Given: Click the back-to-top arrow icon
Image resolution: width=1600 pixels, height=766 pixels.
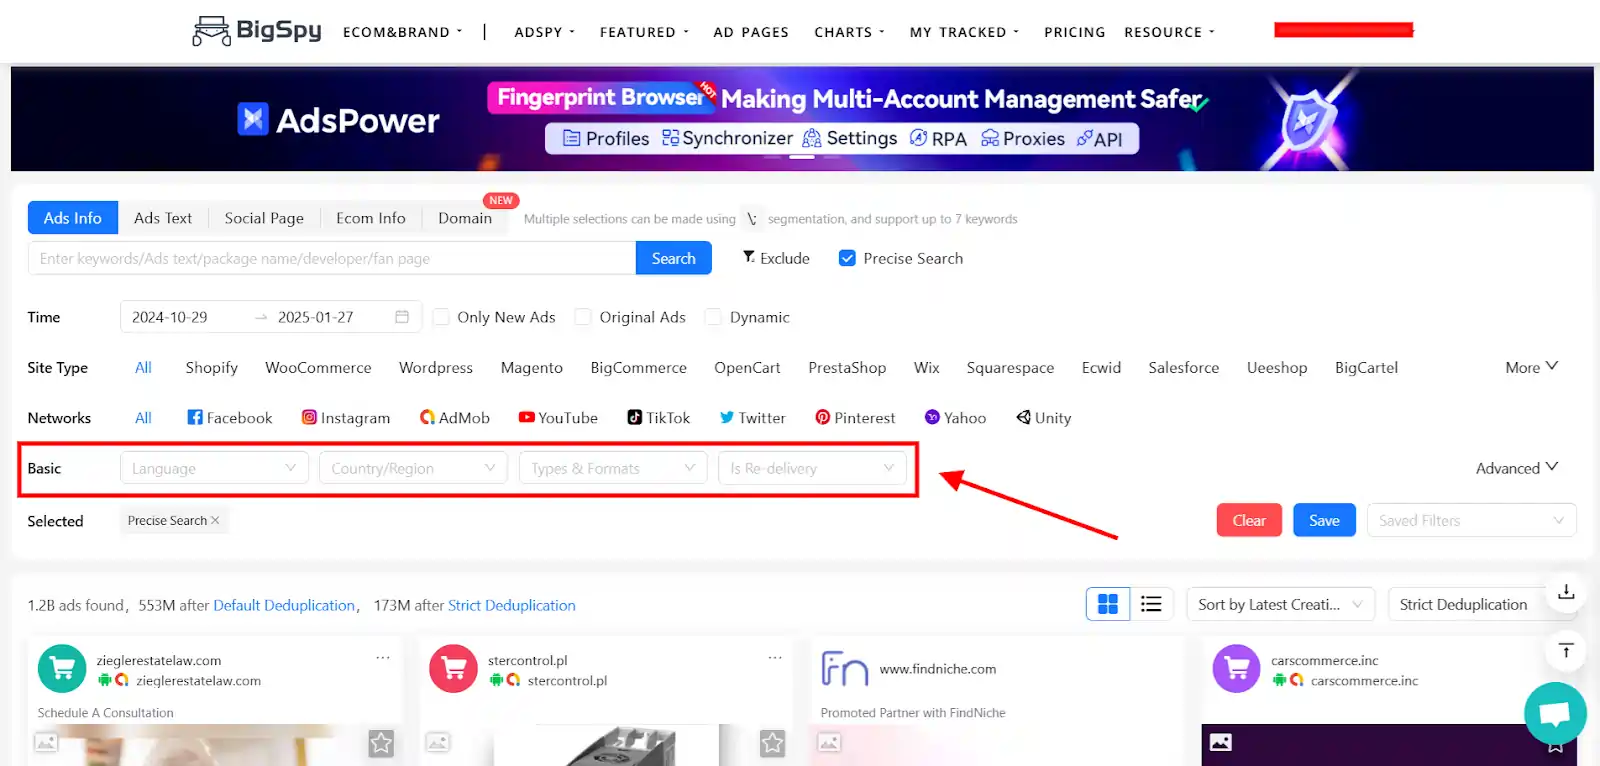Looking at the screenshot, I should click(1566, 651).
